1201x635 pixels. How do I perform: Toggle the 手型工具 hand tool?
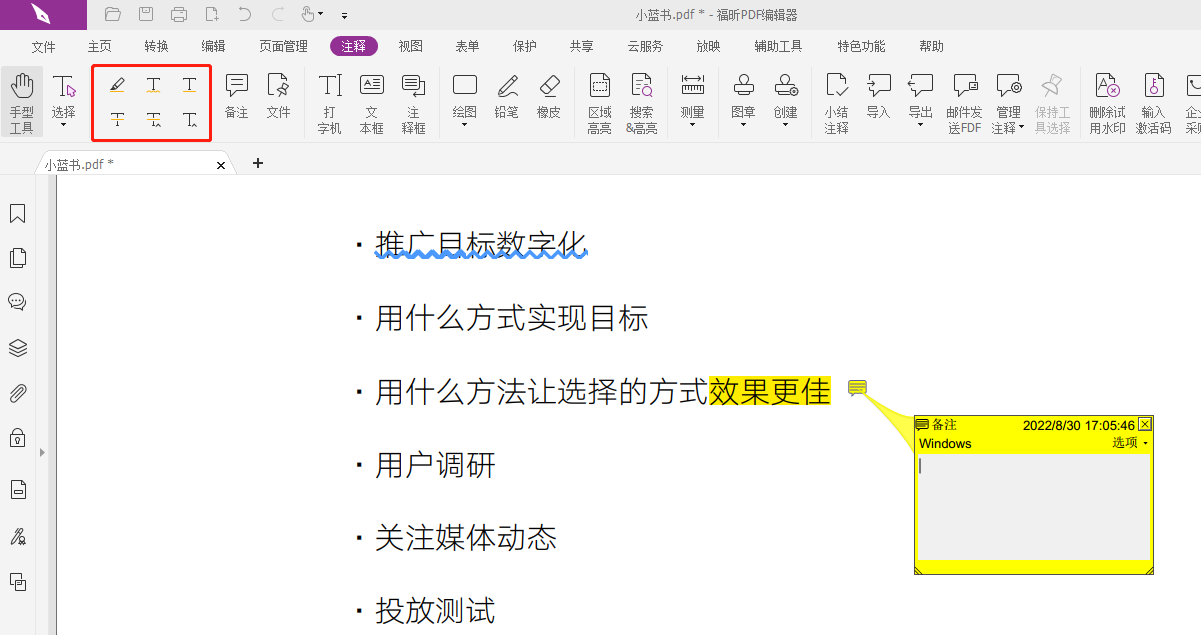[21, 95]
